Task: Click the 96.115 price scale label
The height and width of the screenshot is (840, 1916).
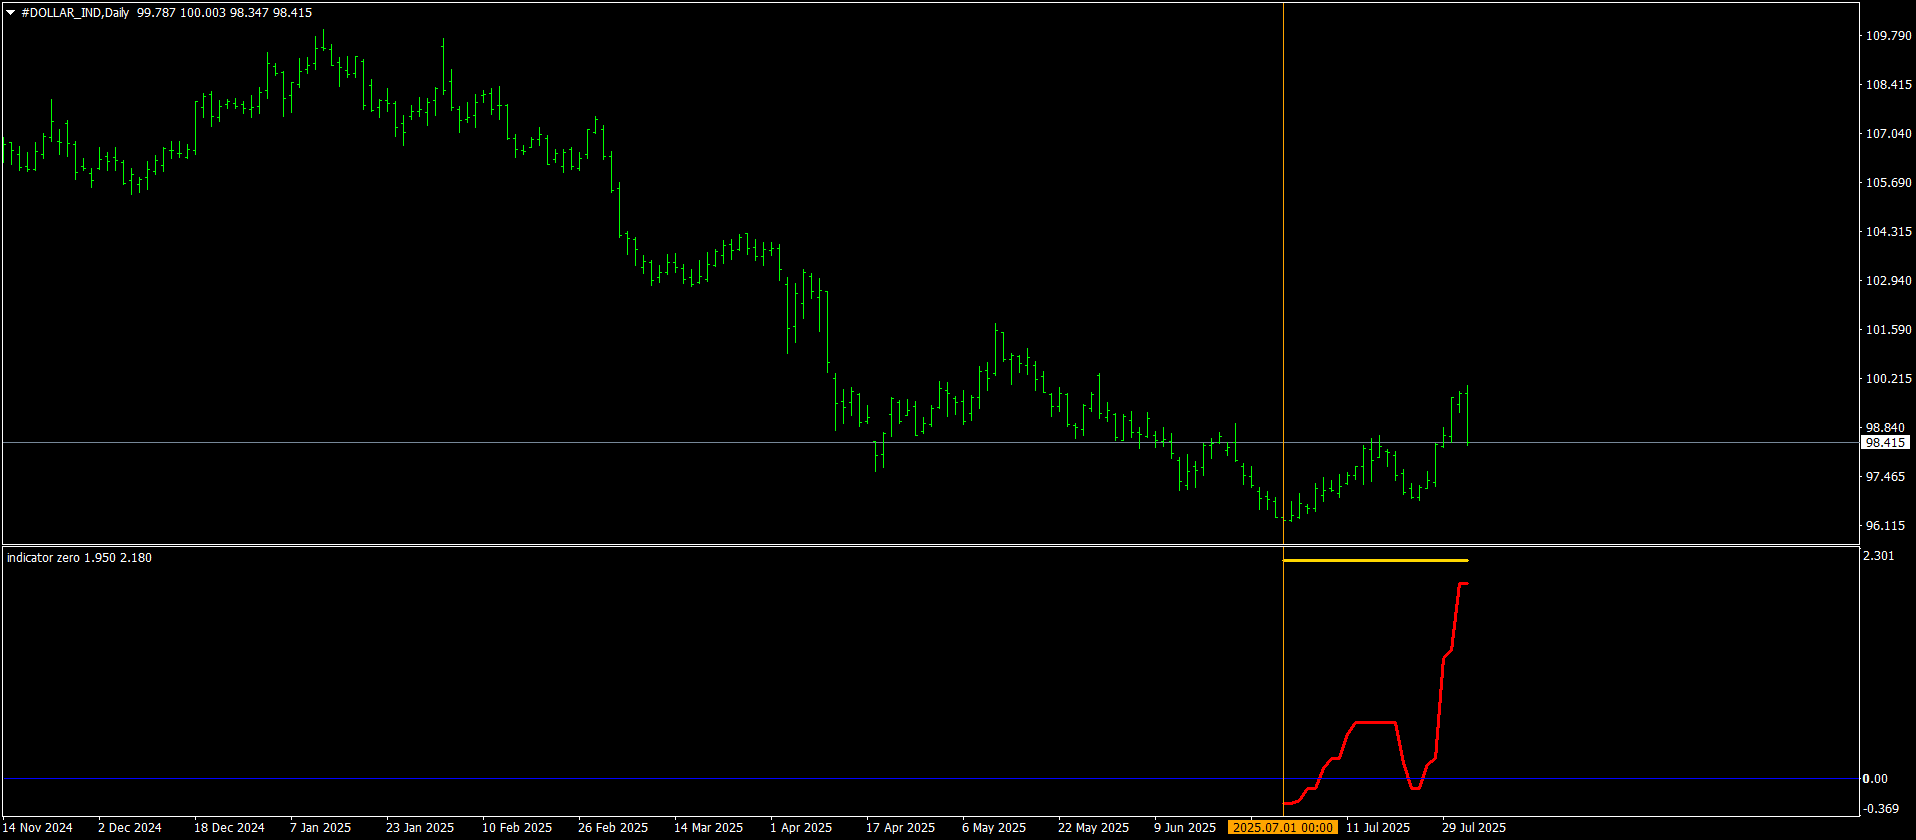Action: pyautogui.click(x=1888, y=526)
